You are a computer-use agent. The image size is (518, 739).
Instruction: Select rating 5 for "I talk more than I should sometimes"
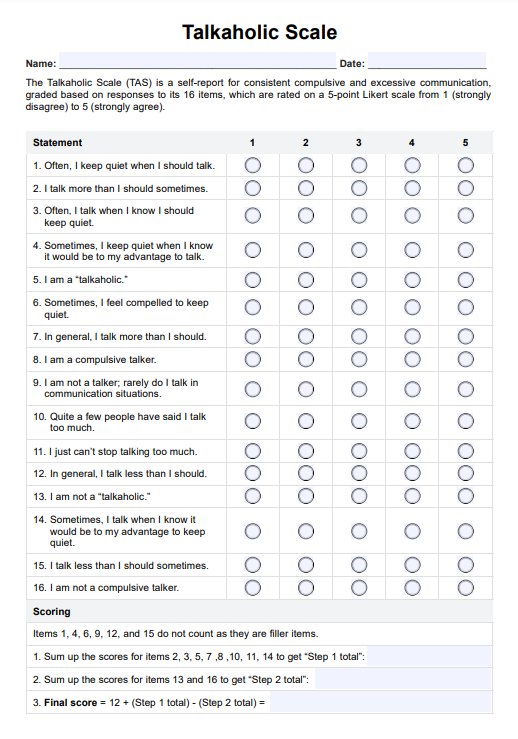[466, 188]
